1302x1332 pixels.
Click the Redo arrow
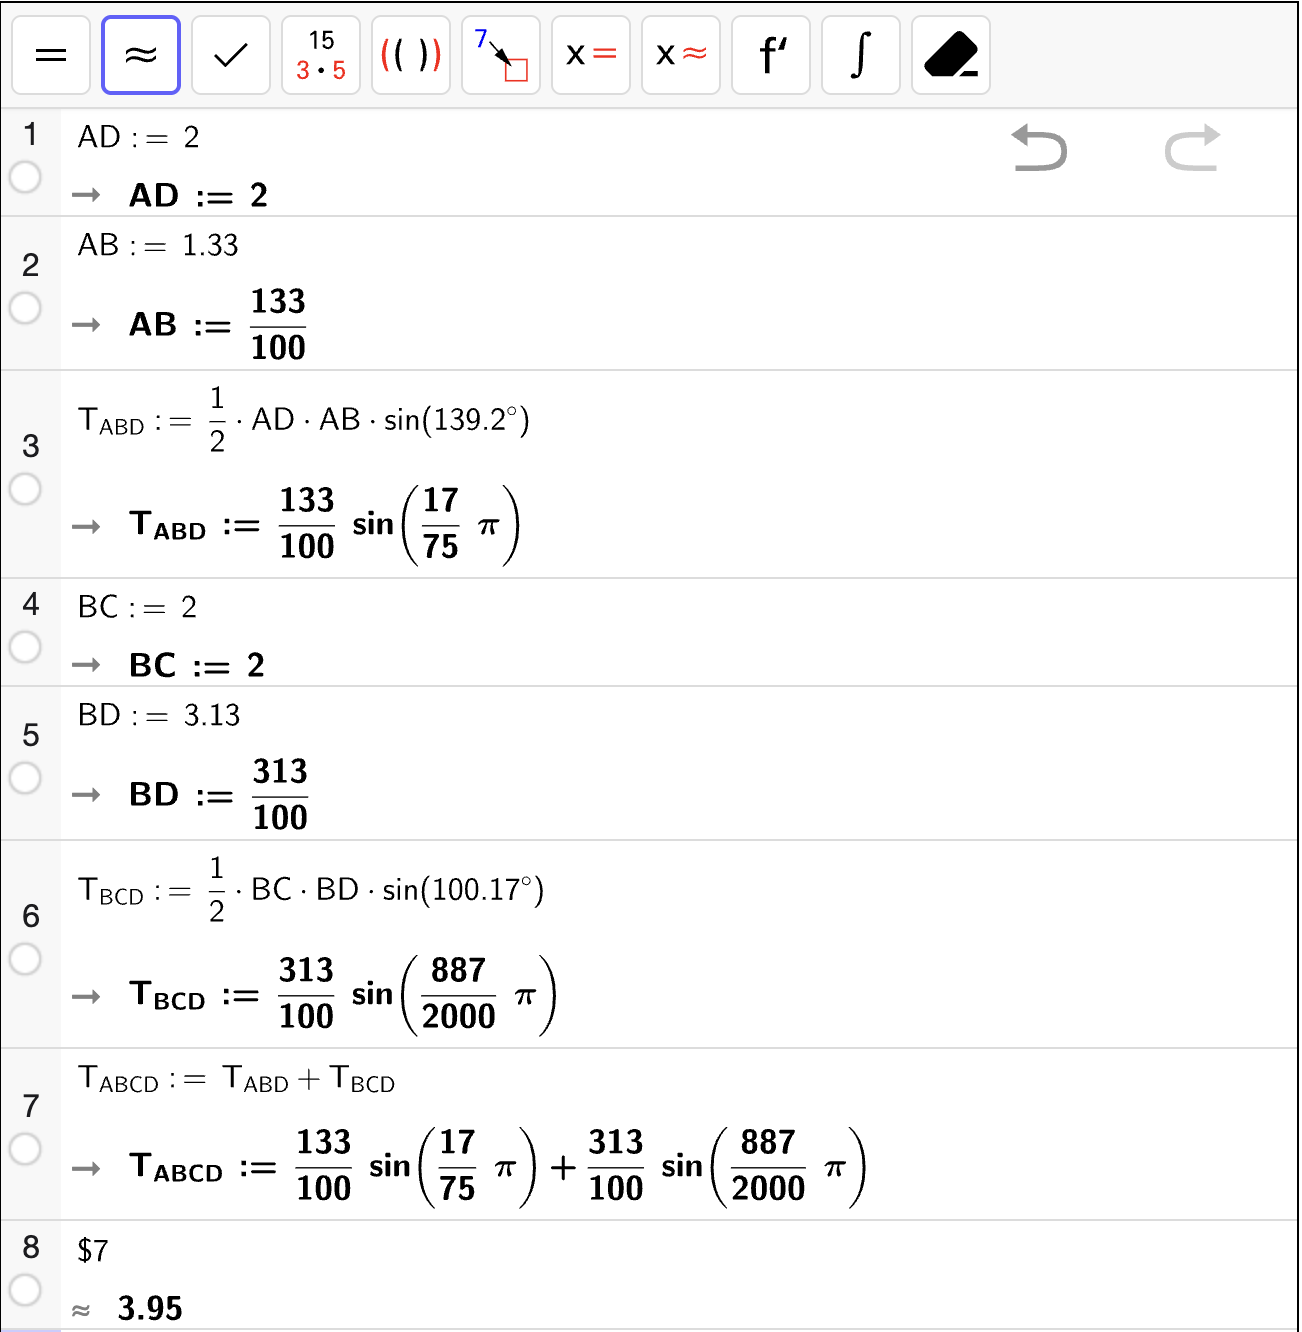pyautogui.click(x=1193, y=148)
